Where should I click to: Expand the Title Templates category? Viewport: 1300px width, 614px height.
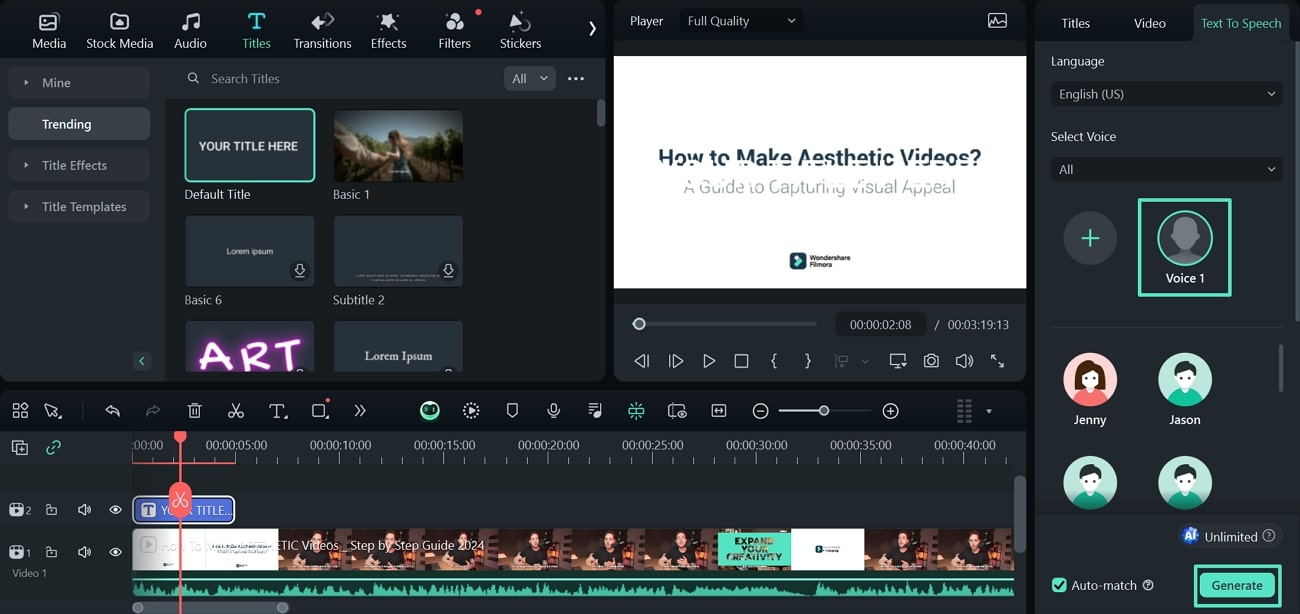coord(79,206)
